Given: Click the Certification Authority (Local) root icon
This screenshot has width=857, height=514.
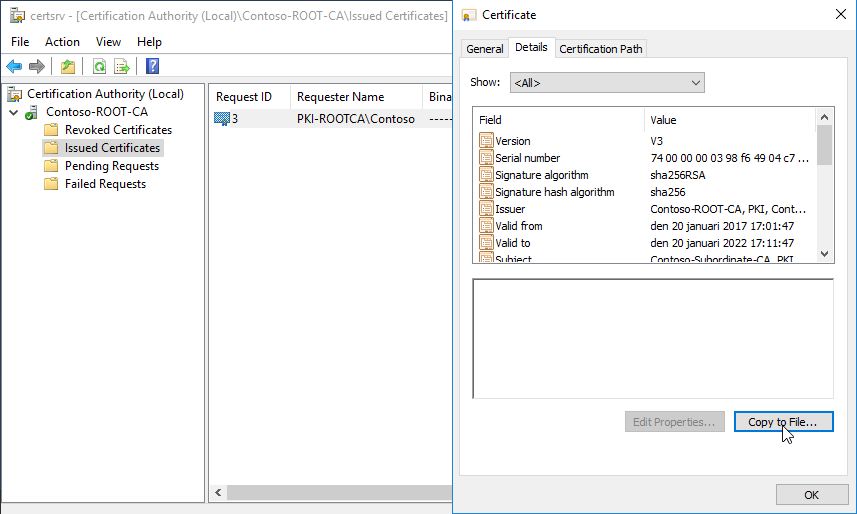Looking at the screenshot, I should point(15,94).
